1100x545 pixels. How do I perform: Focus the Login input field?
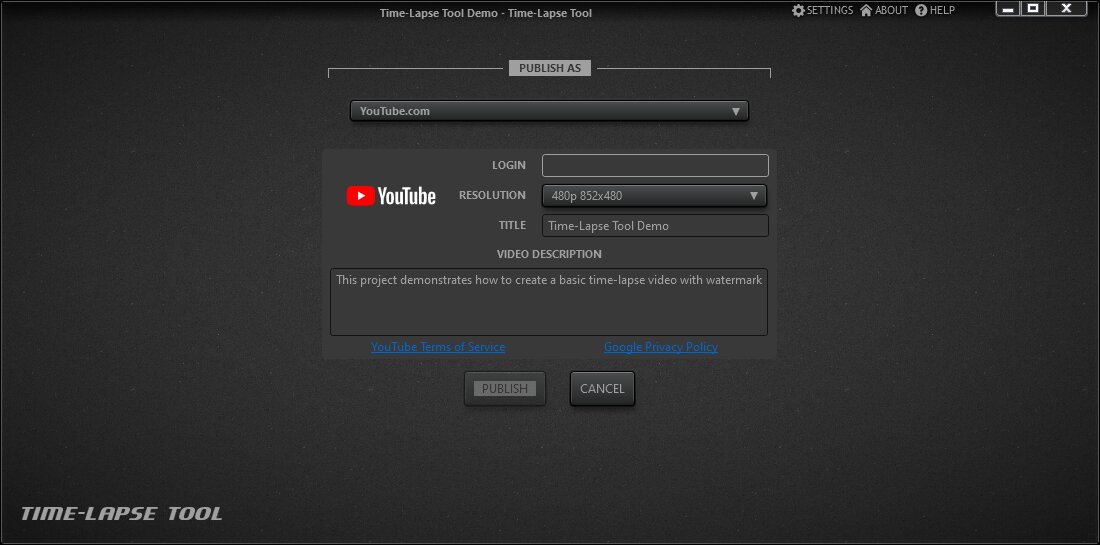[x=655, y=166]
